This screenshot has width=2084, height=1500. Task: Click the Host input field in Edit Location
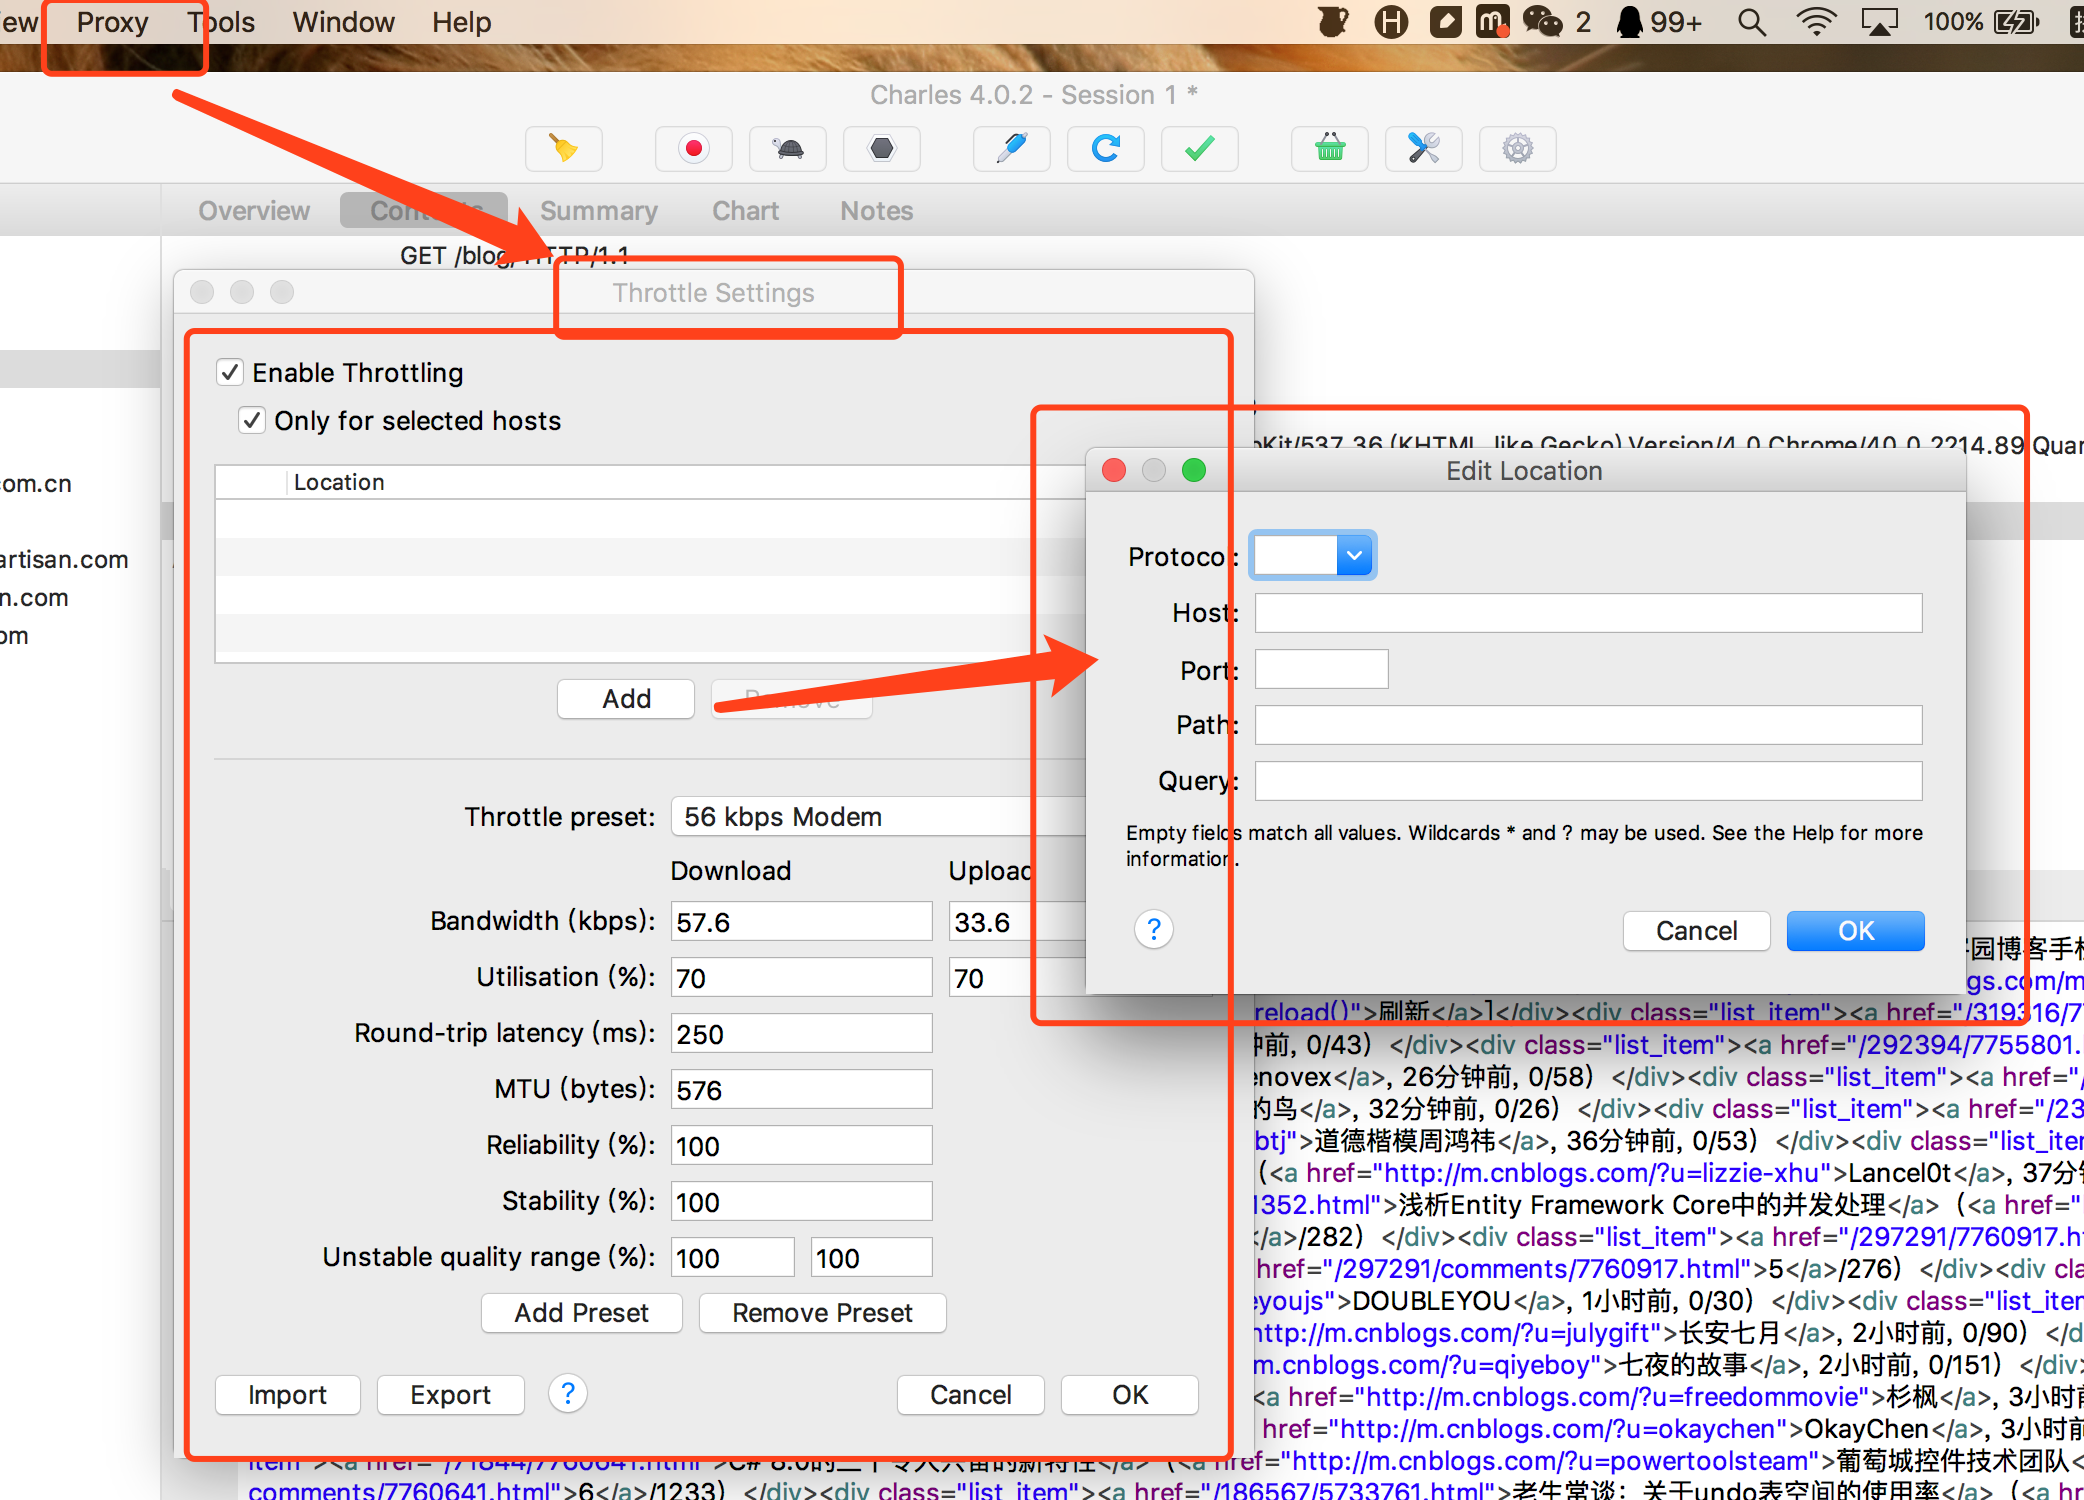pos(1594,612)
